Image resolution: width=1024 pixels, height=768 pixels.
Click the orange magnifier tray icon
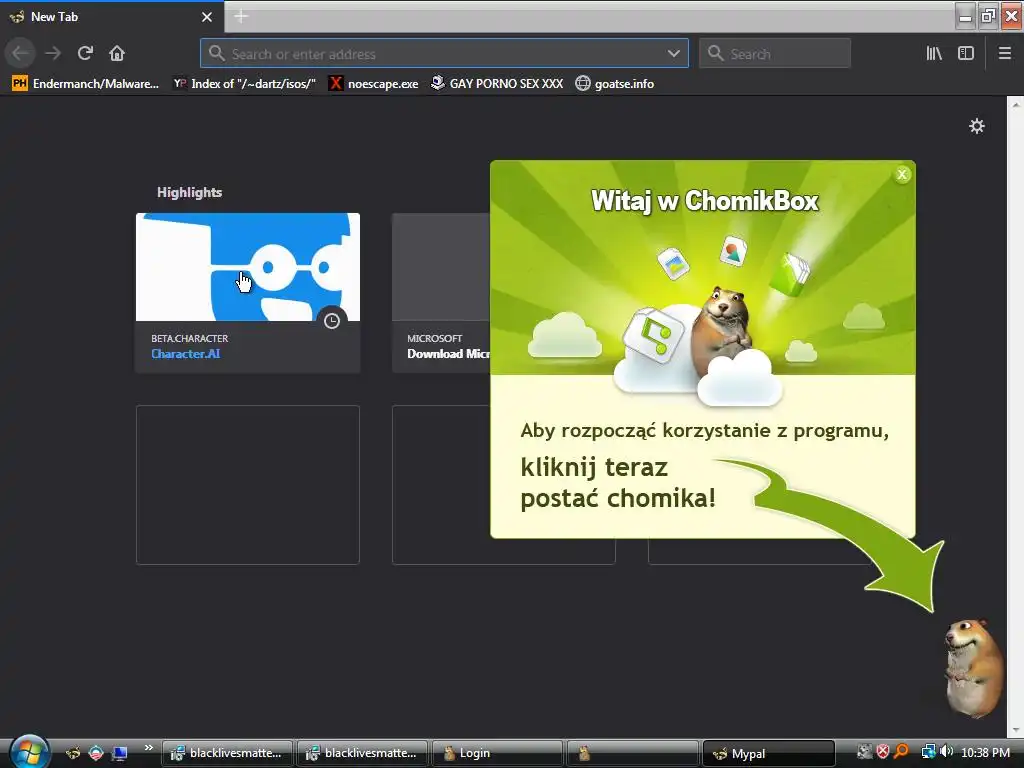[901, 752]
